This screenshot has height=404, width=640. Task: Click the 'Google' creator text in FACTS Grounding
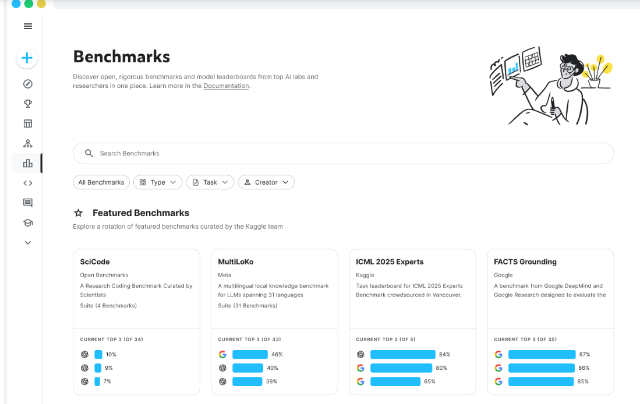503,275
